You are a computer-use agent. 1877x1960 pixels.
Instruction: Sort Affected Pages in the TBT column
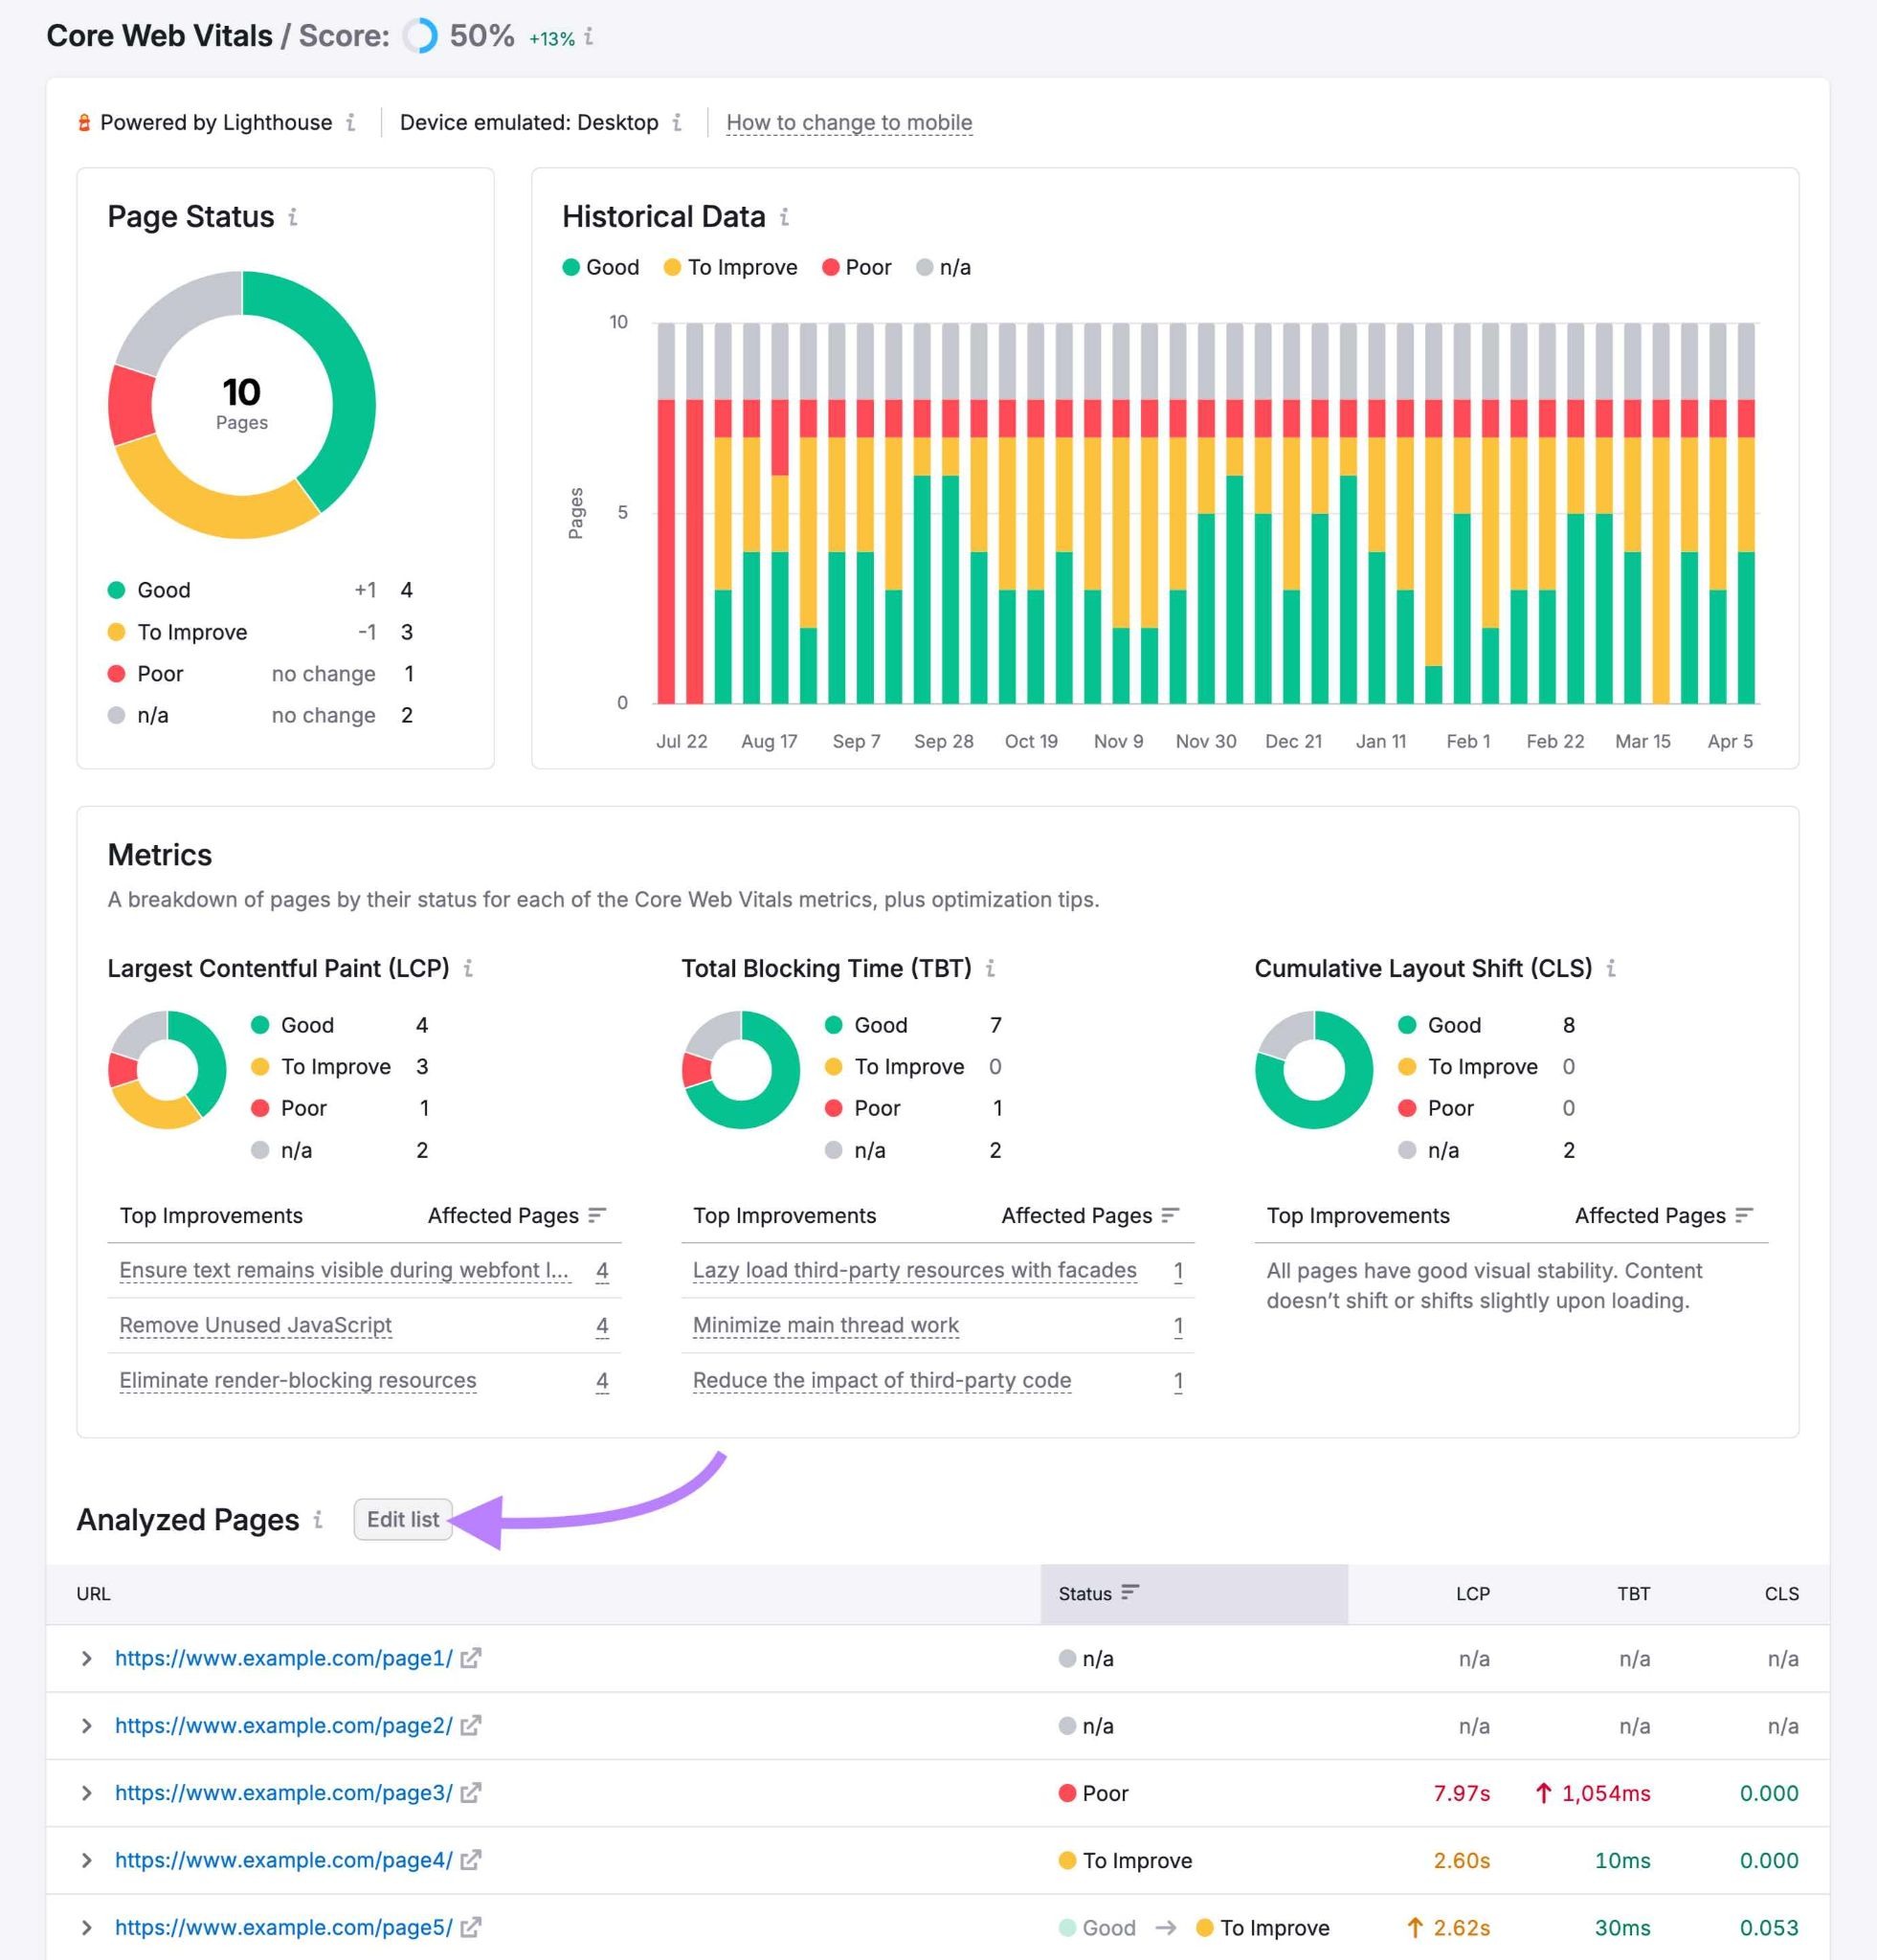pos(1170,1215)
